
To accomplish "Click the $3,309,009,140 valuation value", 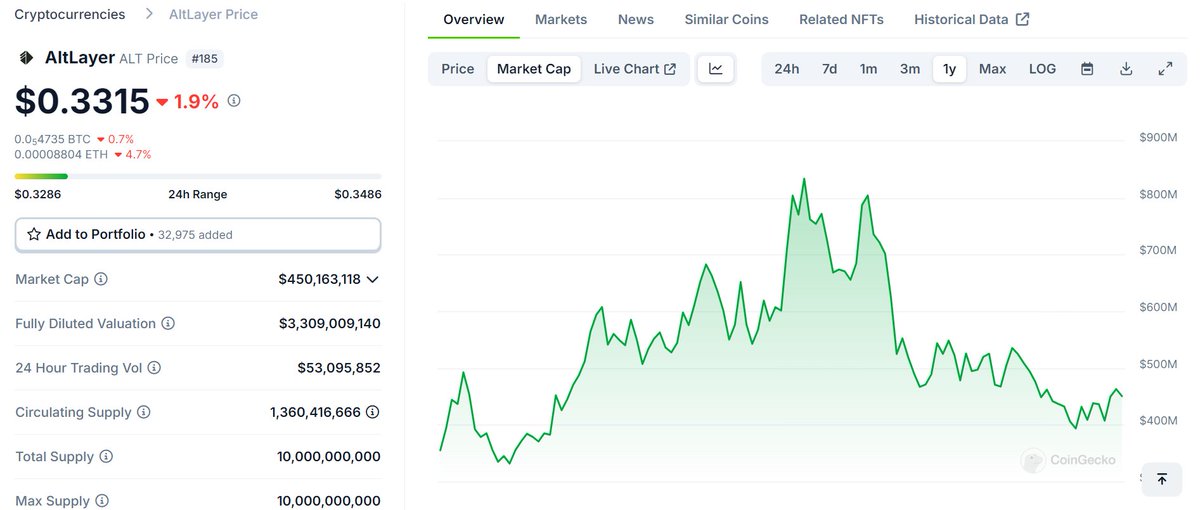I will [x=330, y=324].
